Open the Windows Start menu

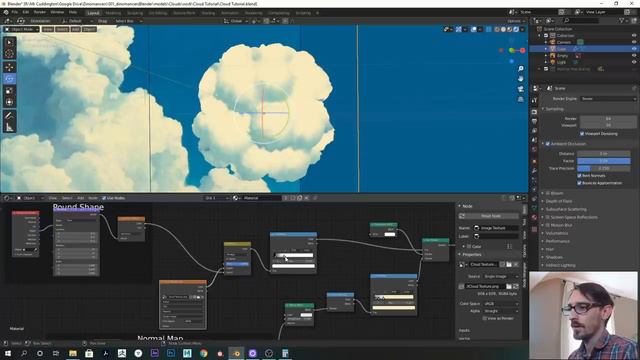coord(8,353)
